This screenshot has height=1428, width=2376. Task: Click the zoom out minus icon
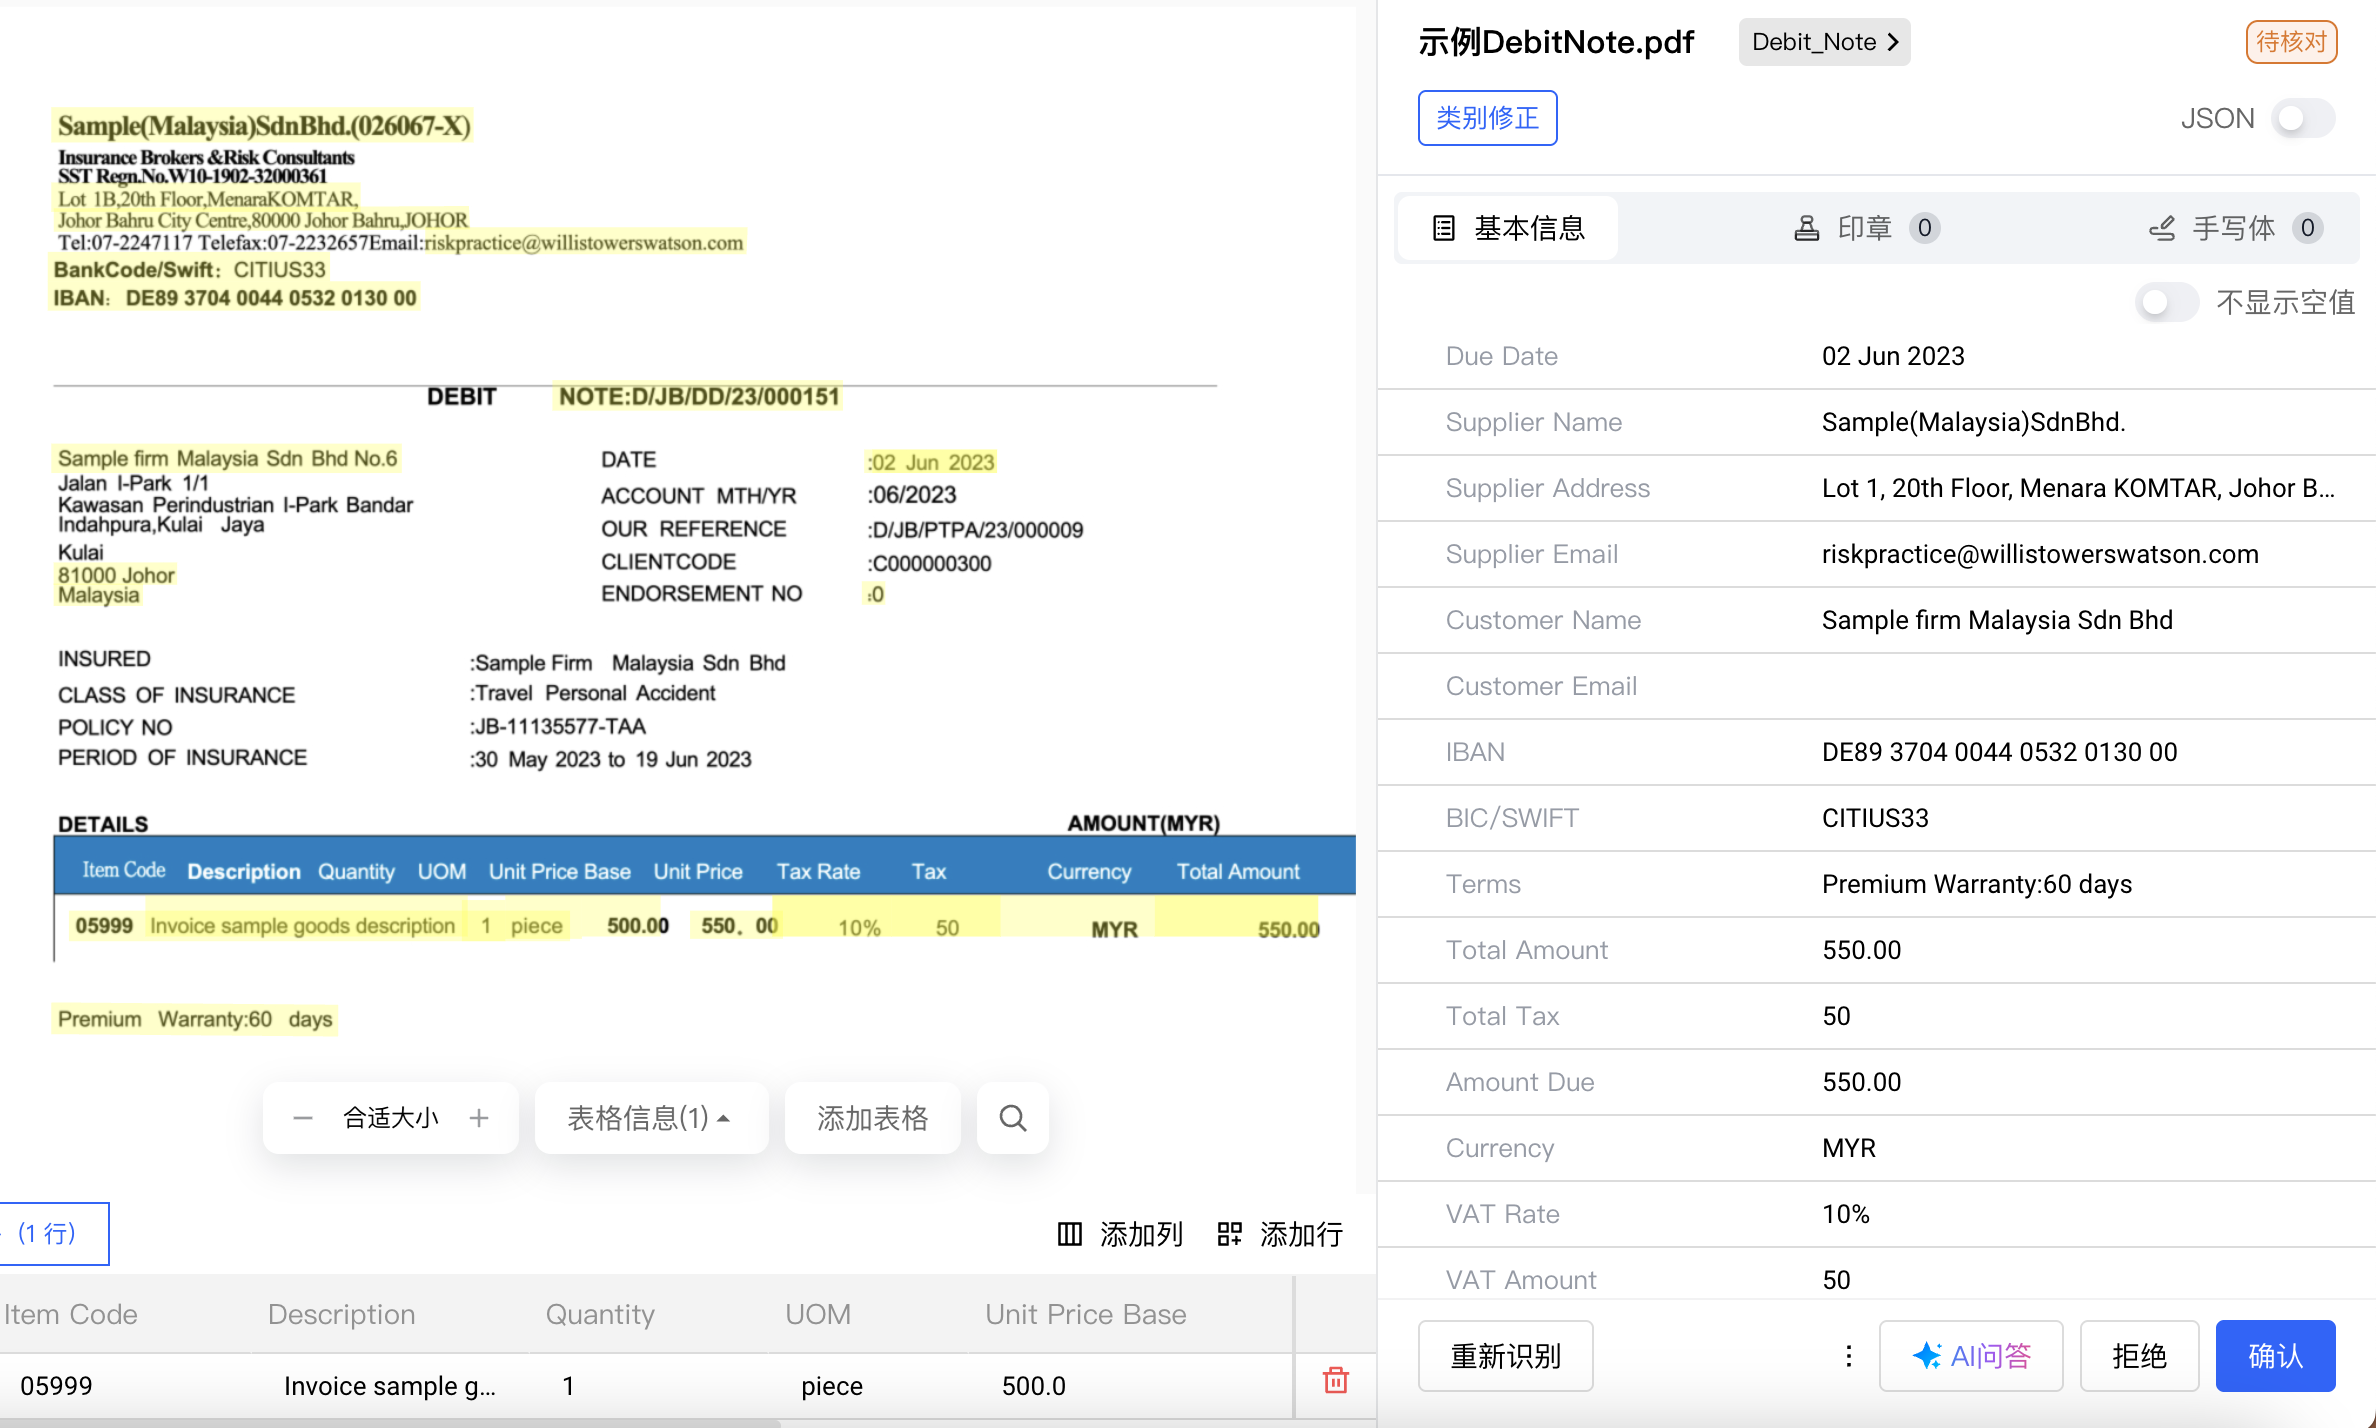click(303, 1118)
